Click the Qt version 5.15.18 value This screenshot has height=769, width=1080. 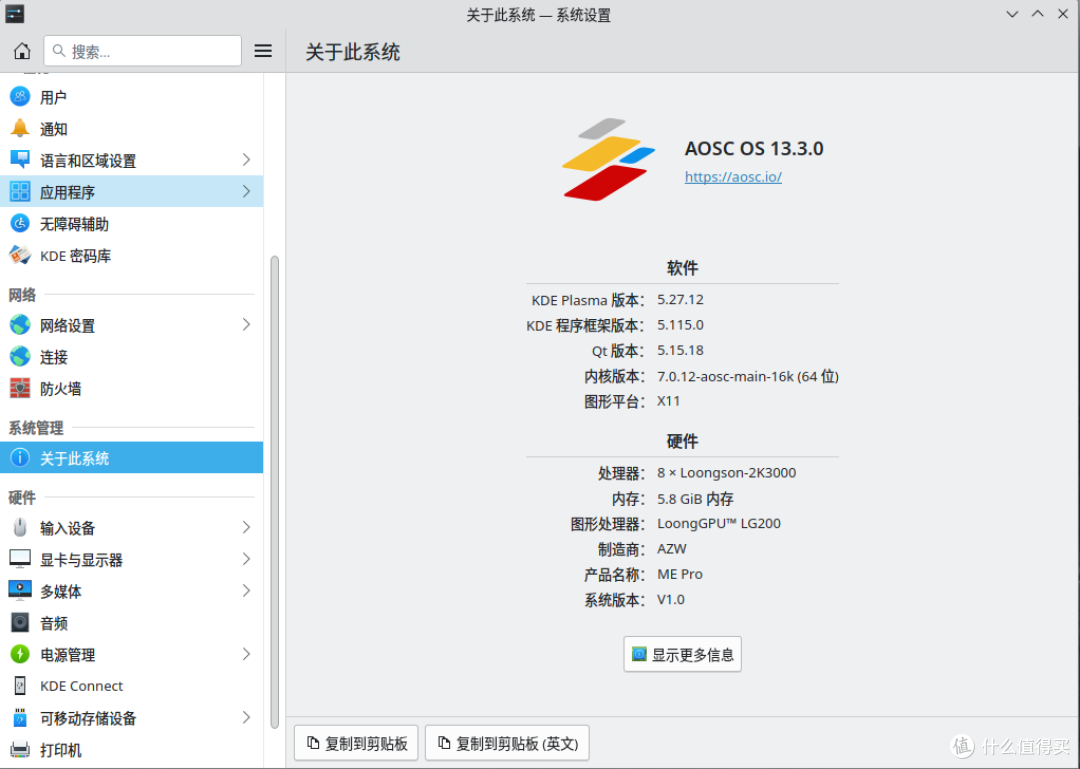[x=681, y=350]
